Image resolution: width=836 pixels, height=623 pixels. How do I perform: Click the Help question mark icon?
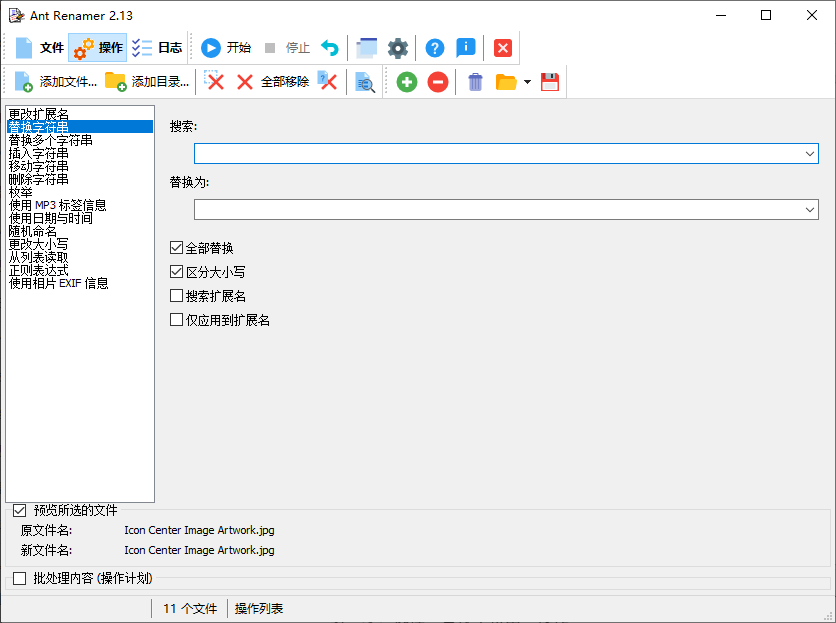pyautogui.click(x=434, y=47)
